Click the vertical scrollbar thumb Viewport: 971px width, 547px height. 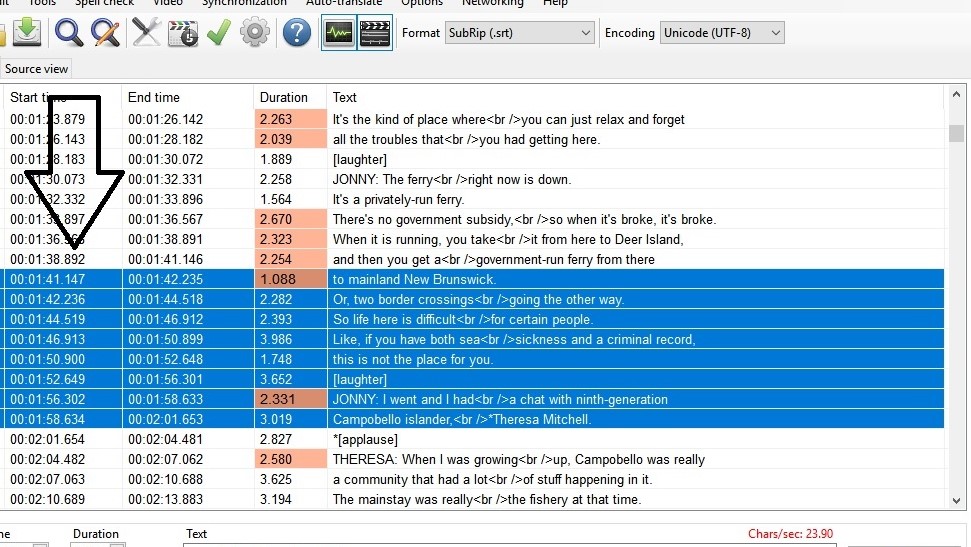click(x=956, y=133)
